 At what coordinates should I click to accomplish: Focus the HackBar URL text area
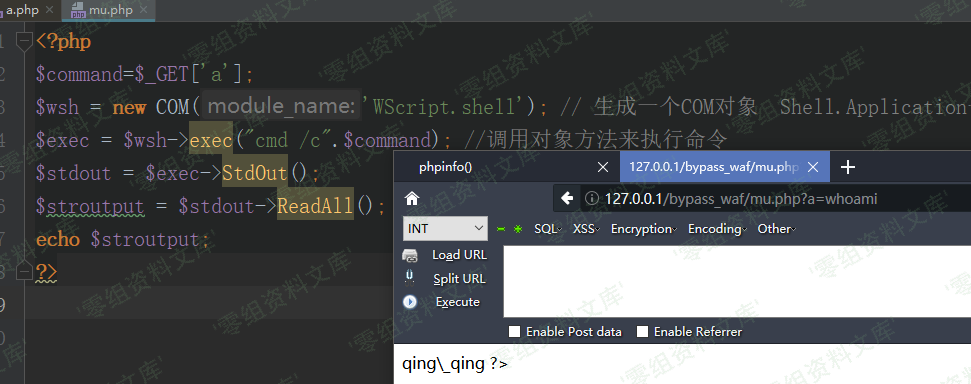[x=737, y=281]
